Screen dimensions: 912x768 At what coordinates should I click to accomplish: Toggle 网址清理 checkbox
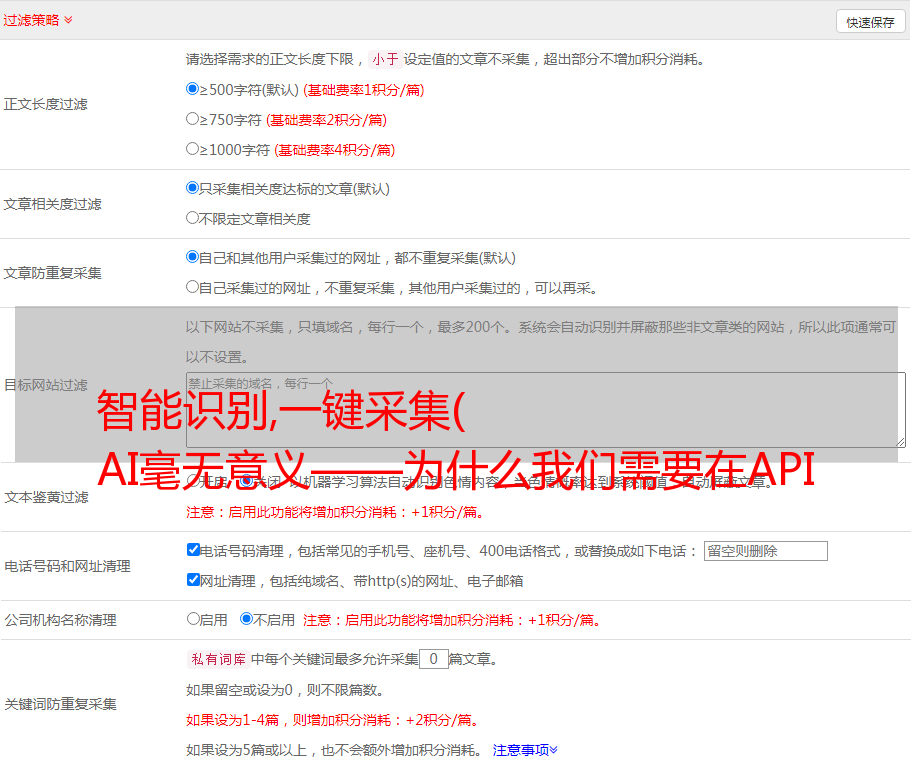pyautogui.click(x=193, y=579)
